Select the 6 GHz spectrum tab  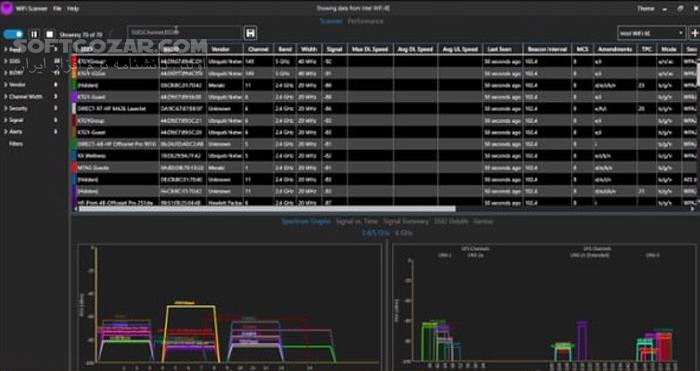point(404,233)
